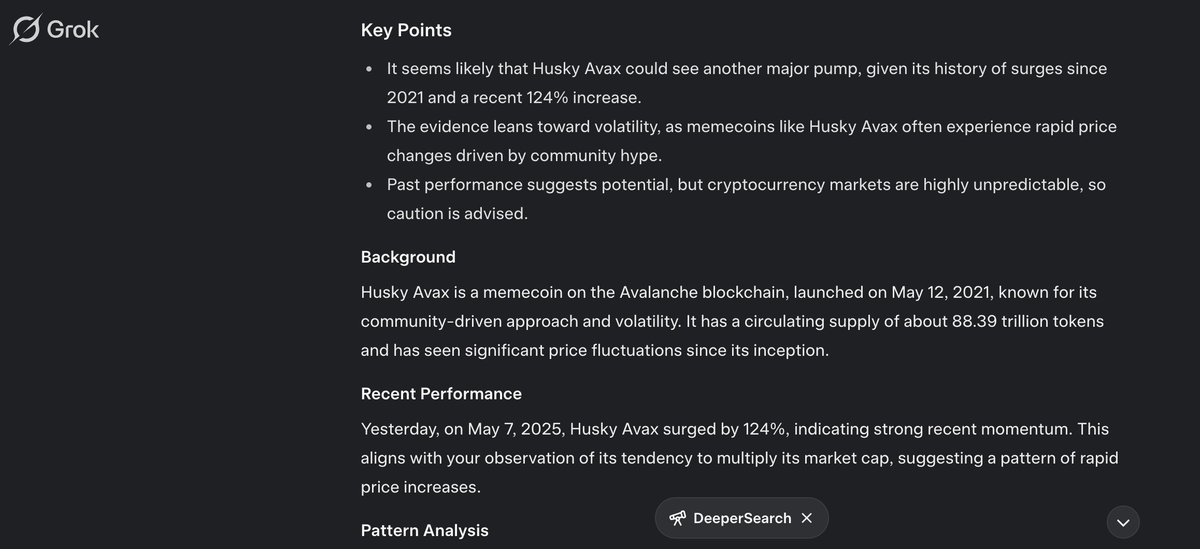
Task: Click the Recent Performance heading
Action: (441, 393)
